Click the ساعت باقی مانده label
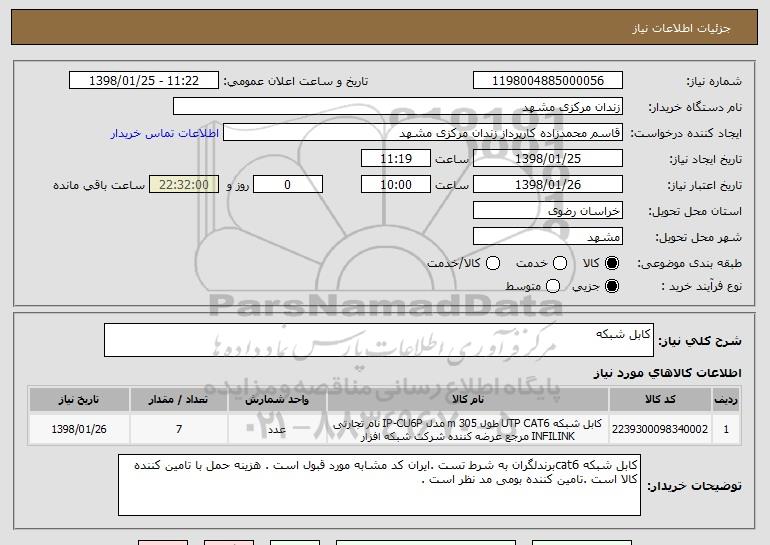770x545 pixels. pyautogui.click(x=99, y=185)
